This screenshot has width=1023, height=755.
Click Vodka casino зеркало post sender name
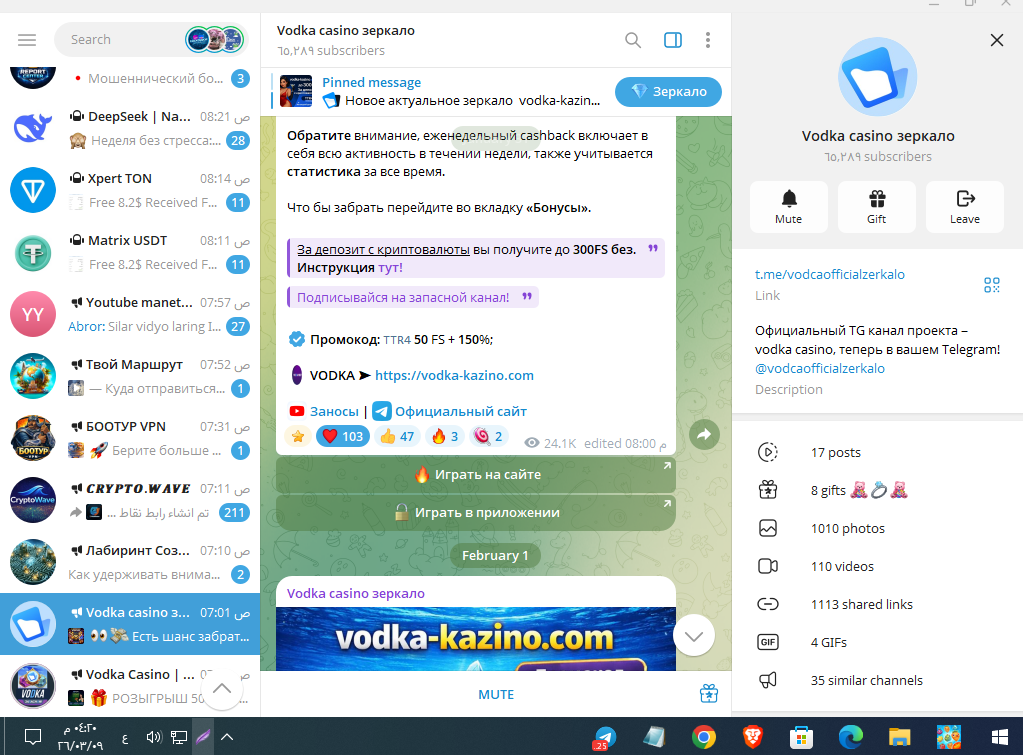[x=356, y=593]
